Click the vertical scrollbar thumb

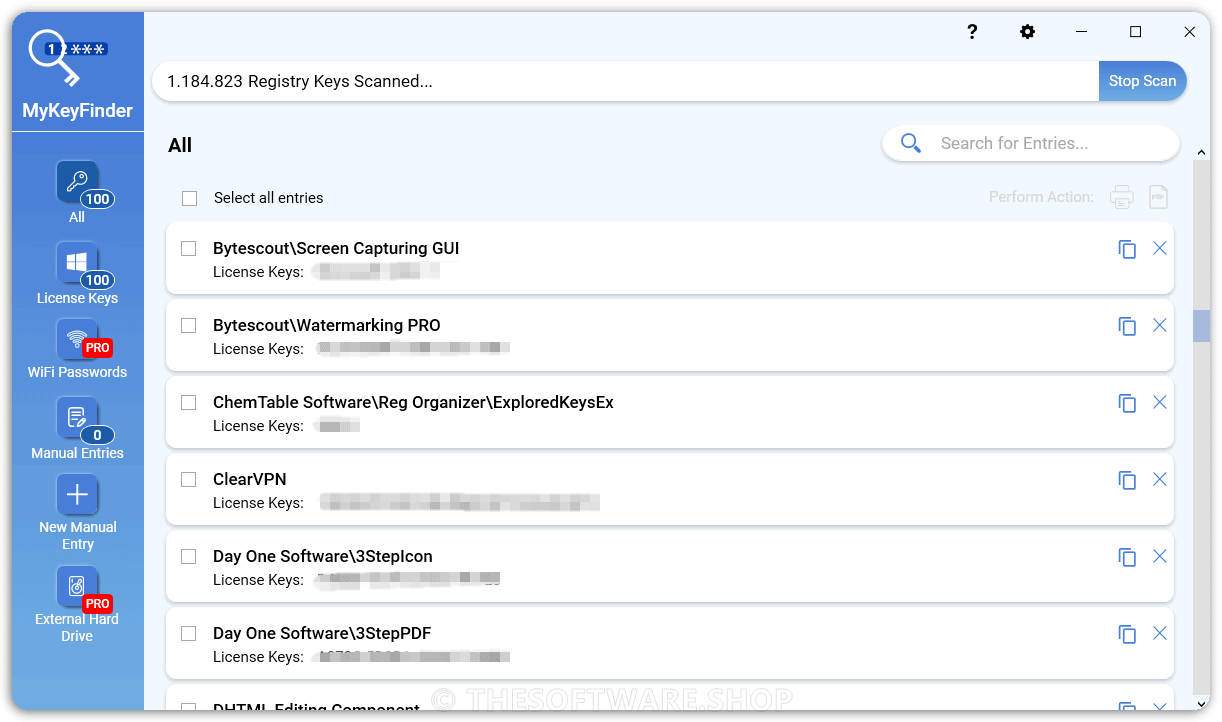pos(1201,326)
